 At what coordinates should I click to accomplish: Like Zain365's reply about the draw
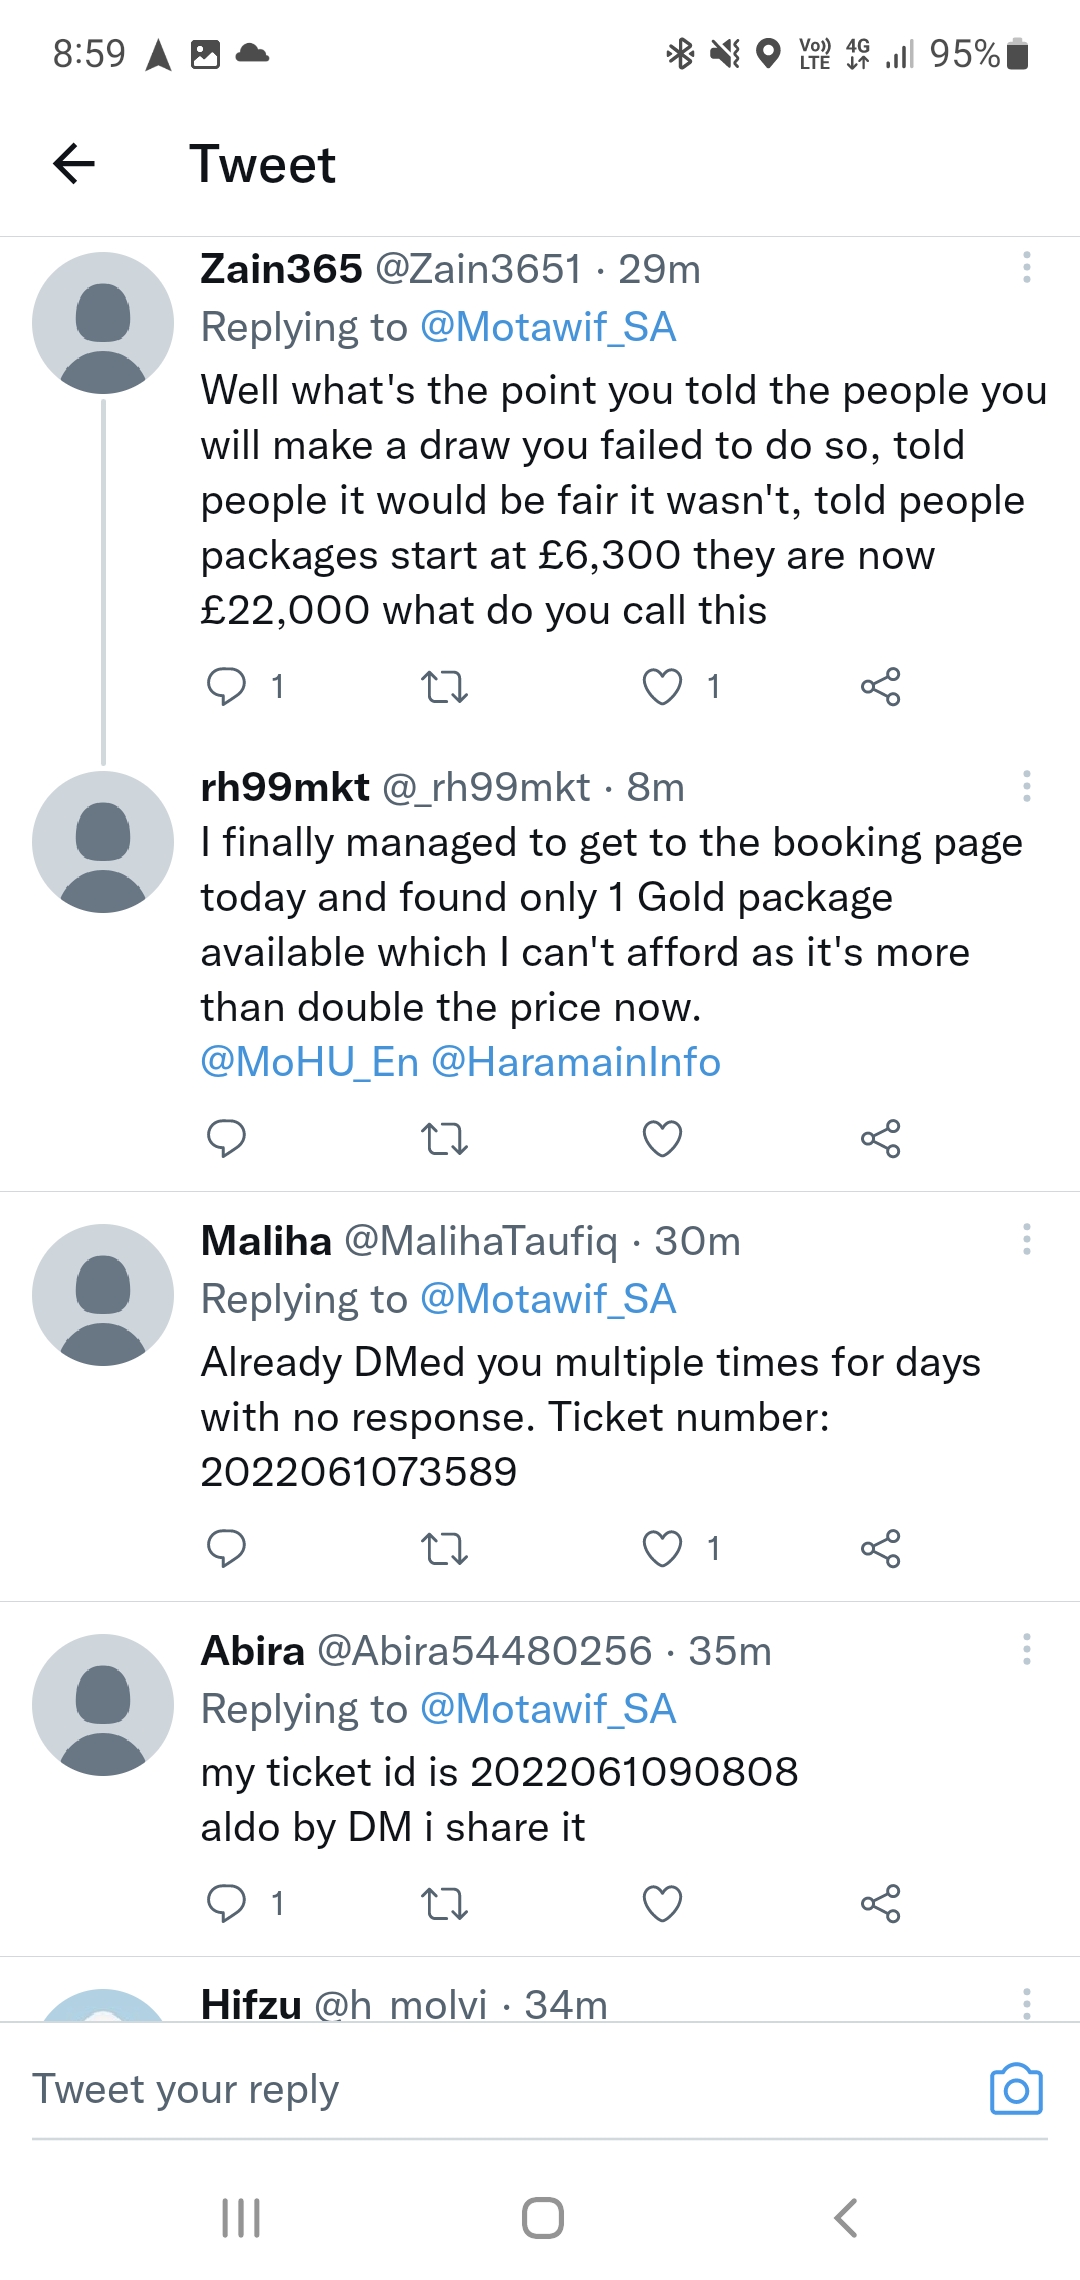(x=662, y=687)
